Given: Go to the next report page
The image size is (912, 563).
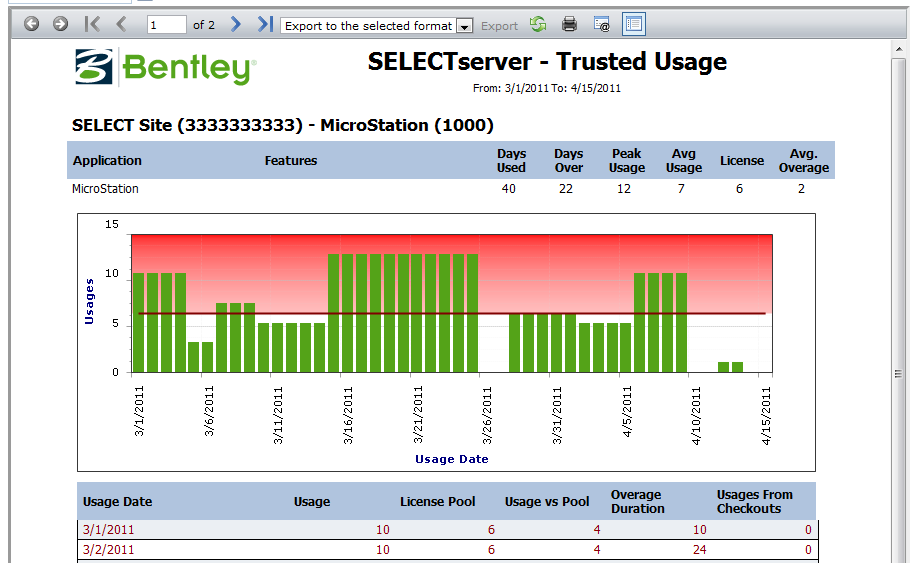Looking at the screenshot, I should click(x=236, y=24).
